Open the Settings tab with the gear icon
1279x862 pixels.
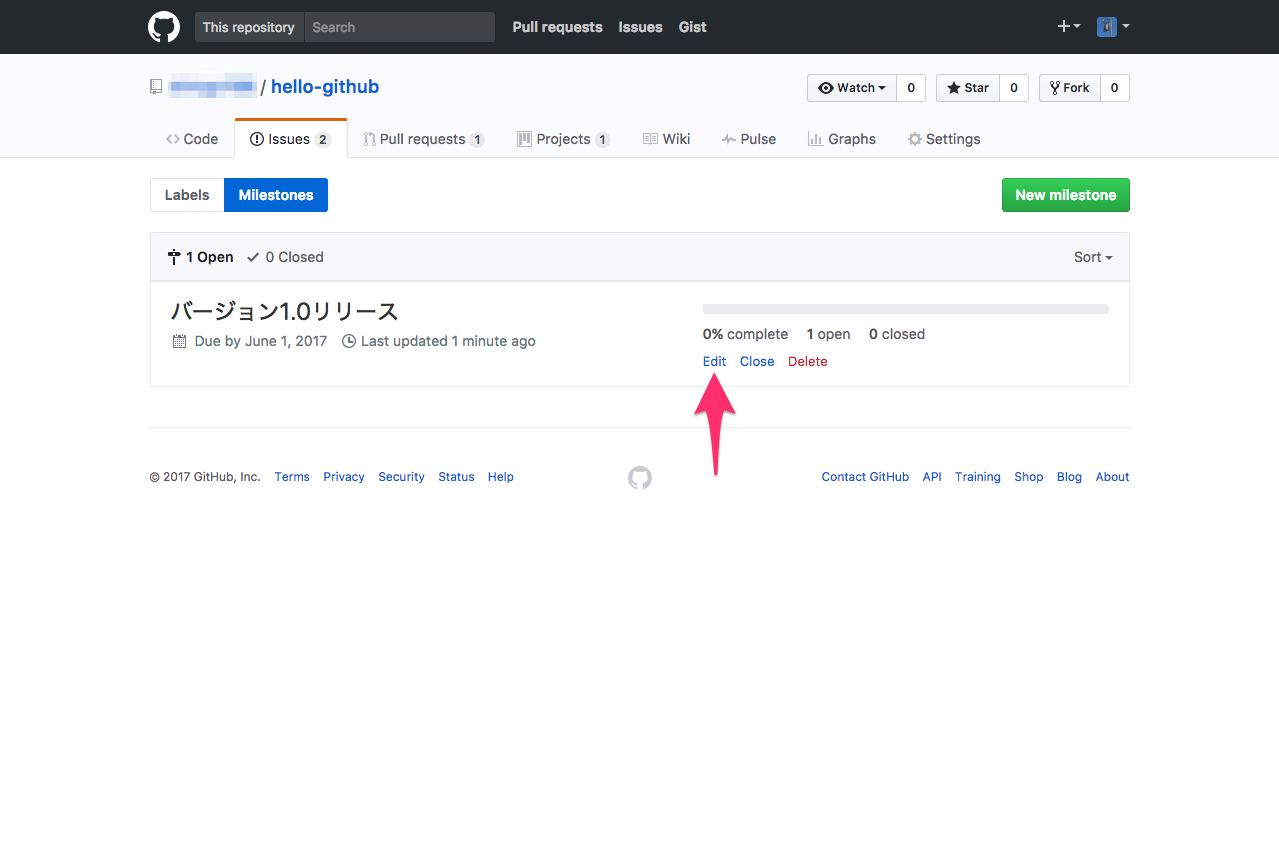point(943,139)
